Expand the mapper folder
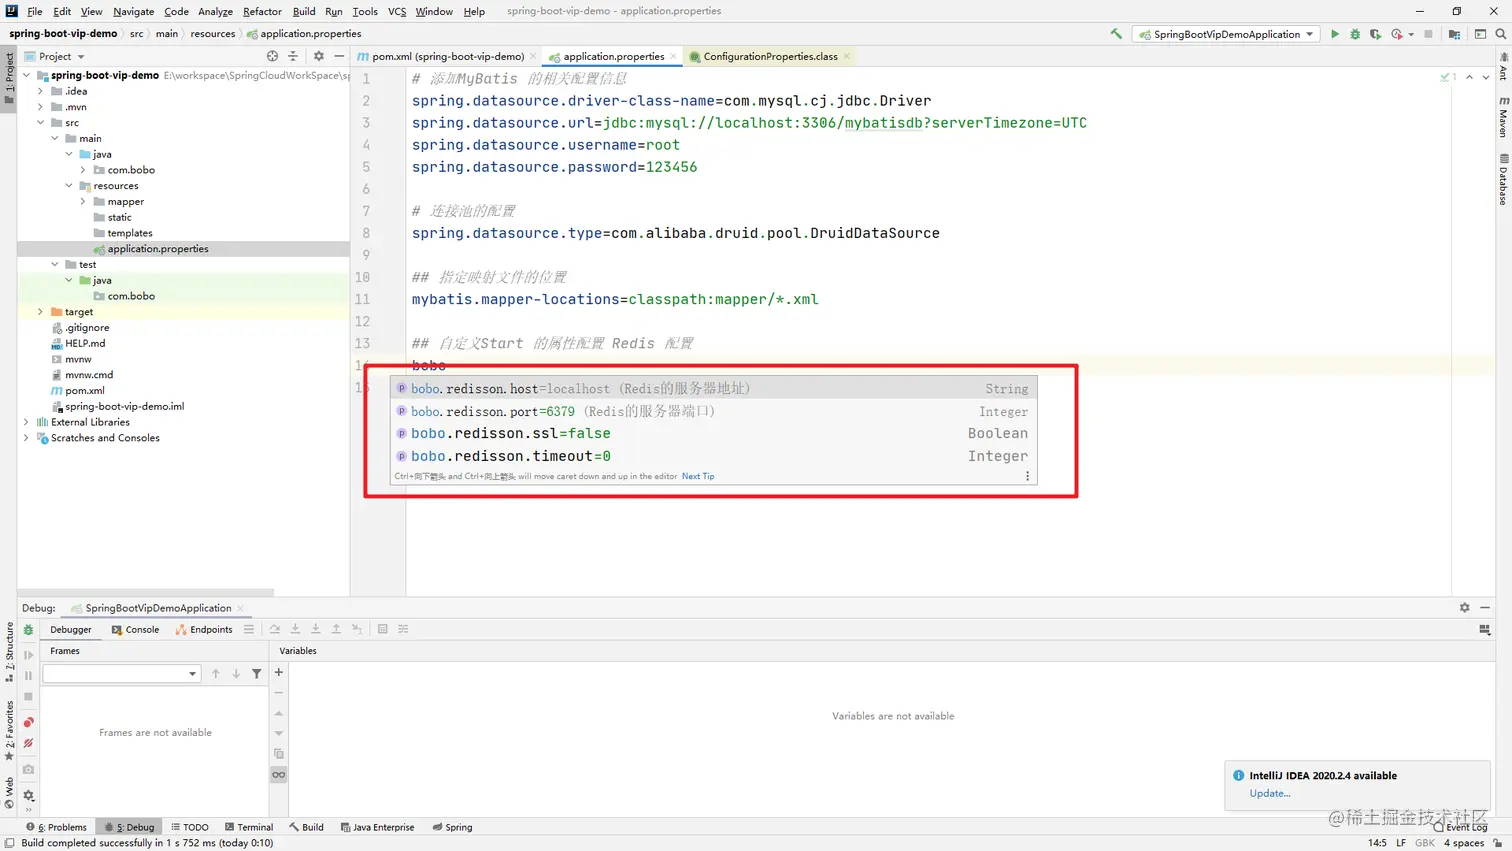This screenshot has width=1512, height=851. point(83,202)
